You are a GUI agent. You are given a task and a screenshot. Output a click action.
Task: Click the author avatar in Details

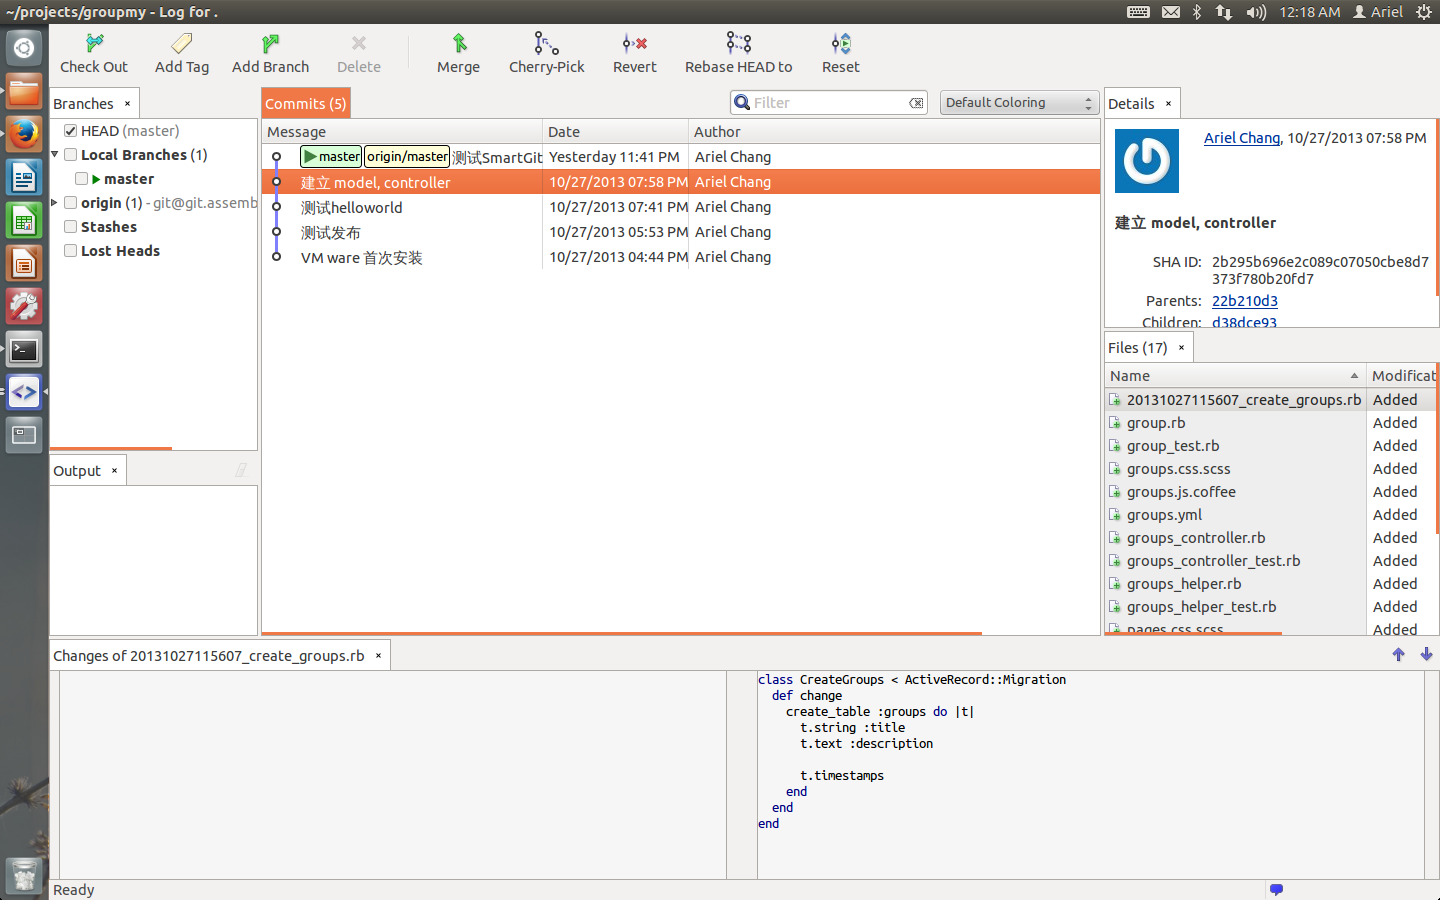[1147, 161]
